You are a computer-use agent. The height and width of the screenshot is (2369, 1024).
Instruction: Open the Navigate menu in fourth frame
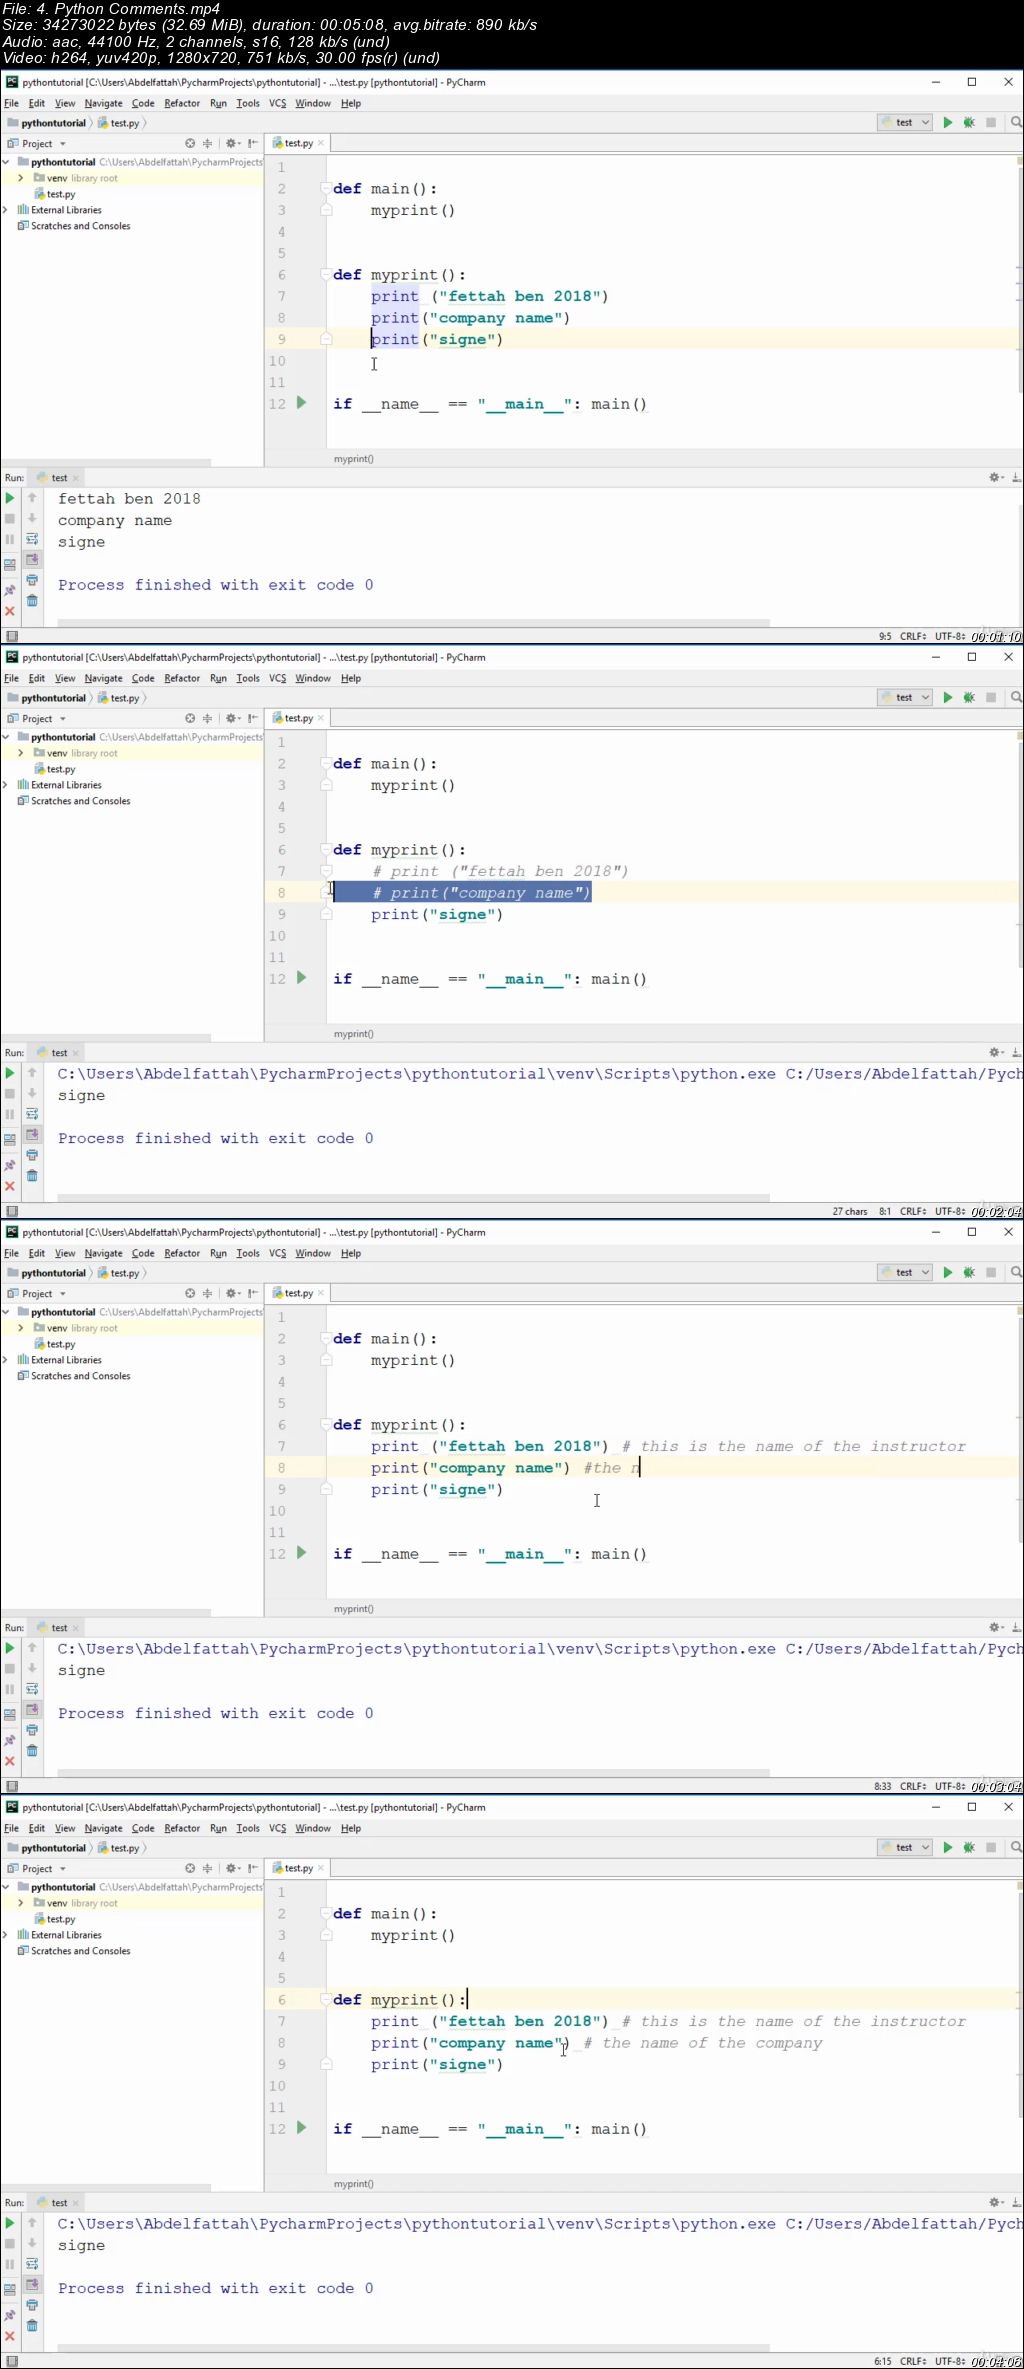click(103, 1828)
